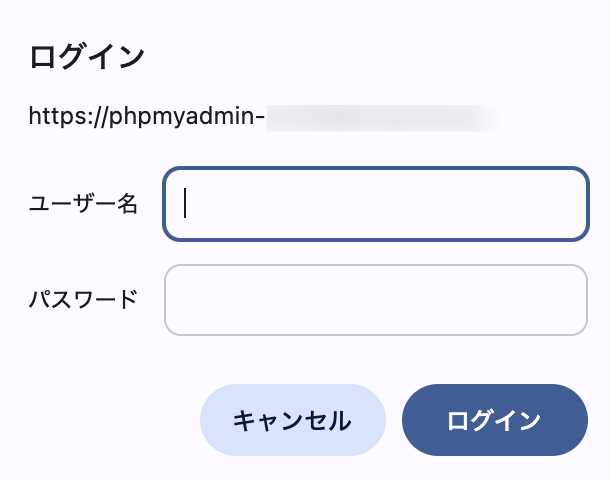Click the ログイン dialog heading

tap(87, 56)
